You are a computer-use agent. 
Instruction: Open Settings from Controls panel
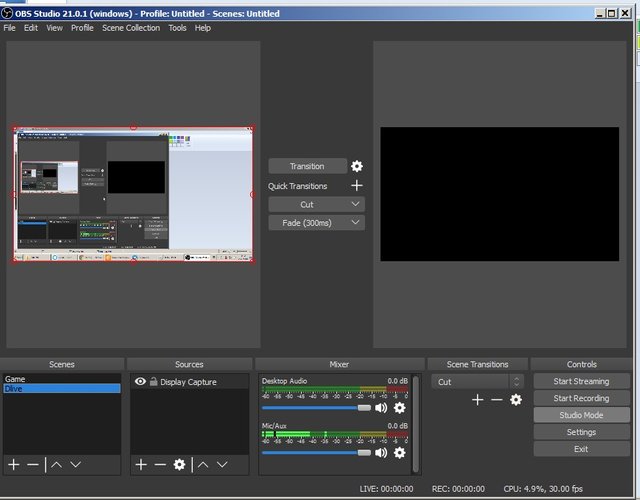[x=581, y=432]
